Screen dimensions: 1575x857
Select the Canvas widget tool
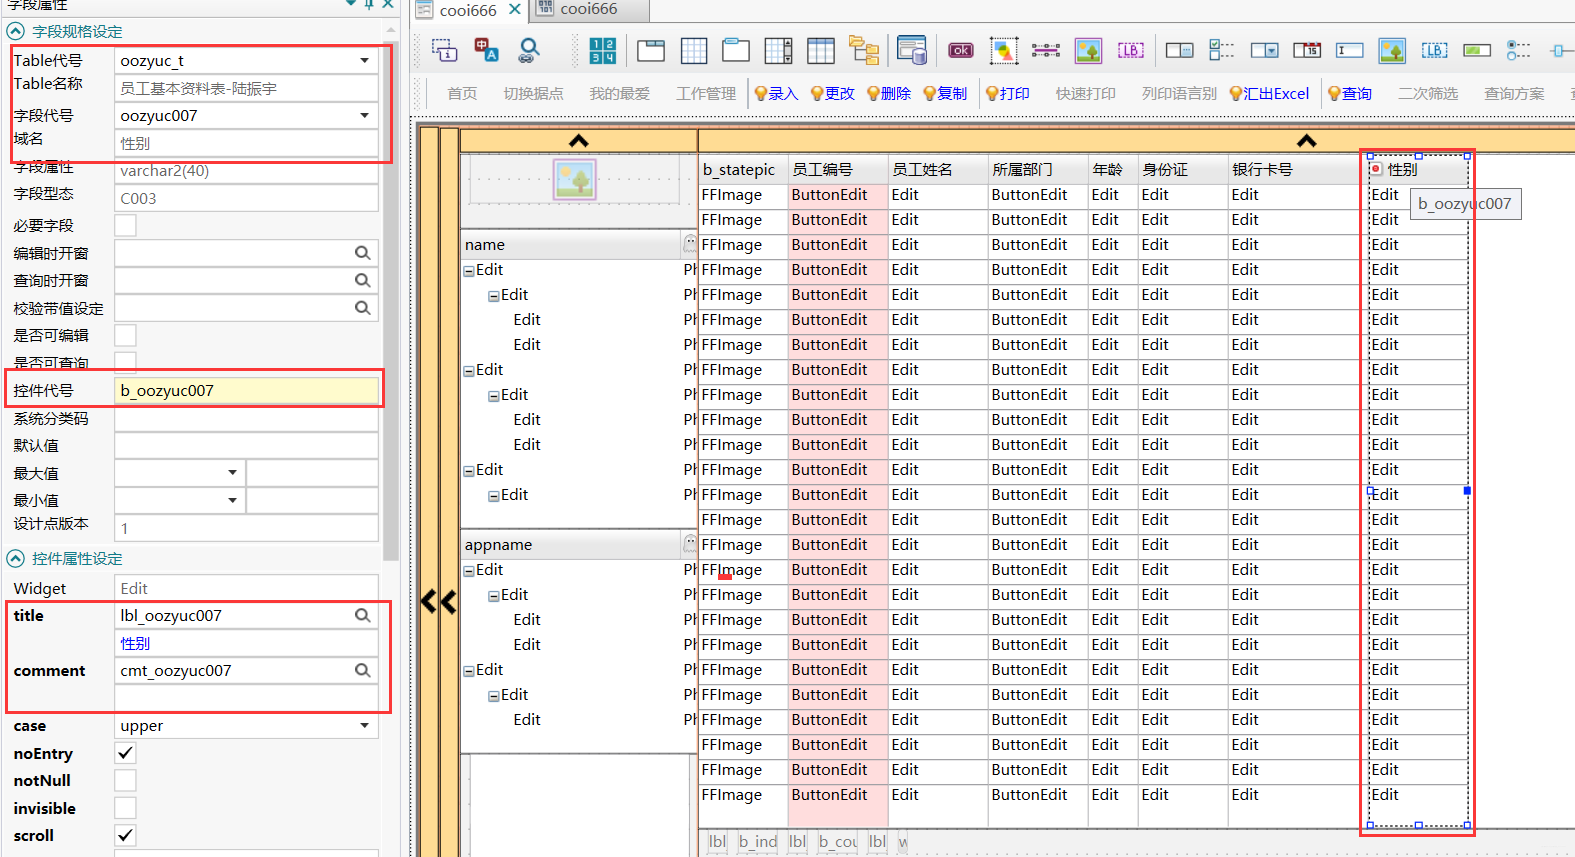[x=1004, y=50]
